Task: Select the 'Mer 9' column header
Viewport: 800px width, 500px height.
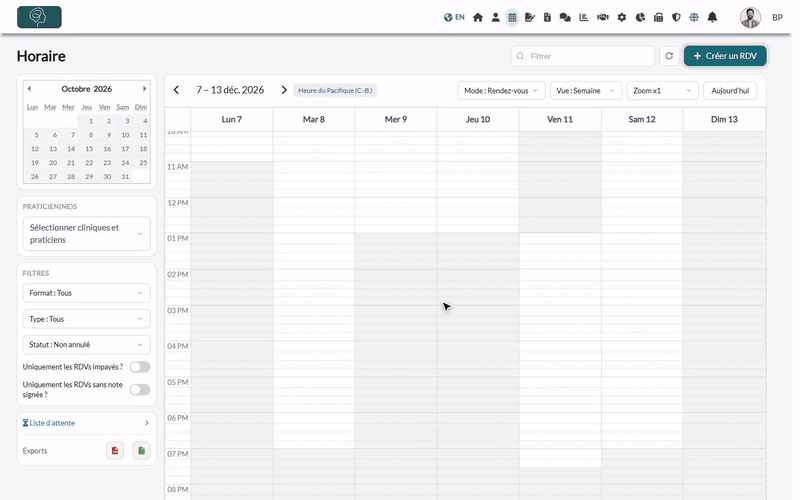Action: (x=396, y=119)
